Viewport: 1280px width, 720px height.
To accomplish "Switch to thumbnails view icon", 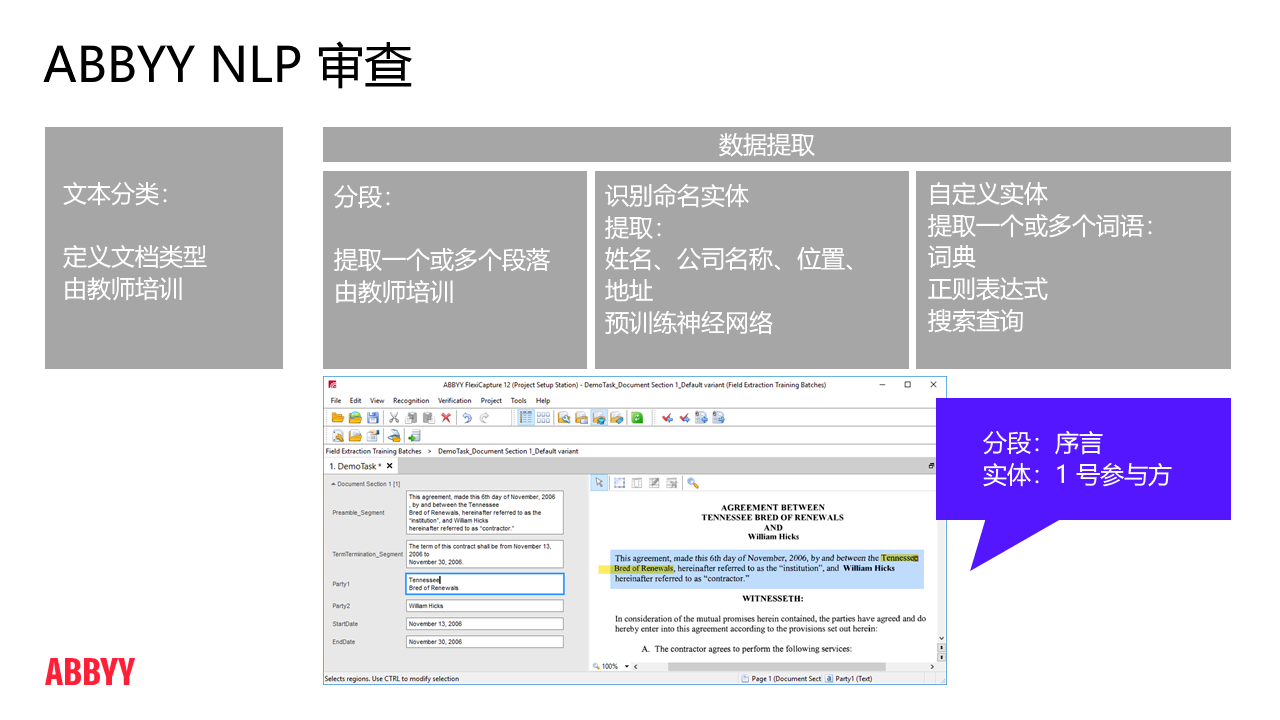I will click(x=543, y=418).
